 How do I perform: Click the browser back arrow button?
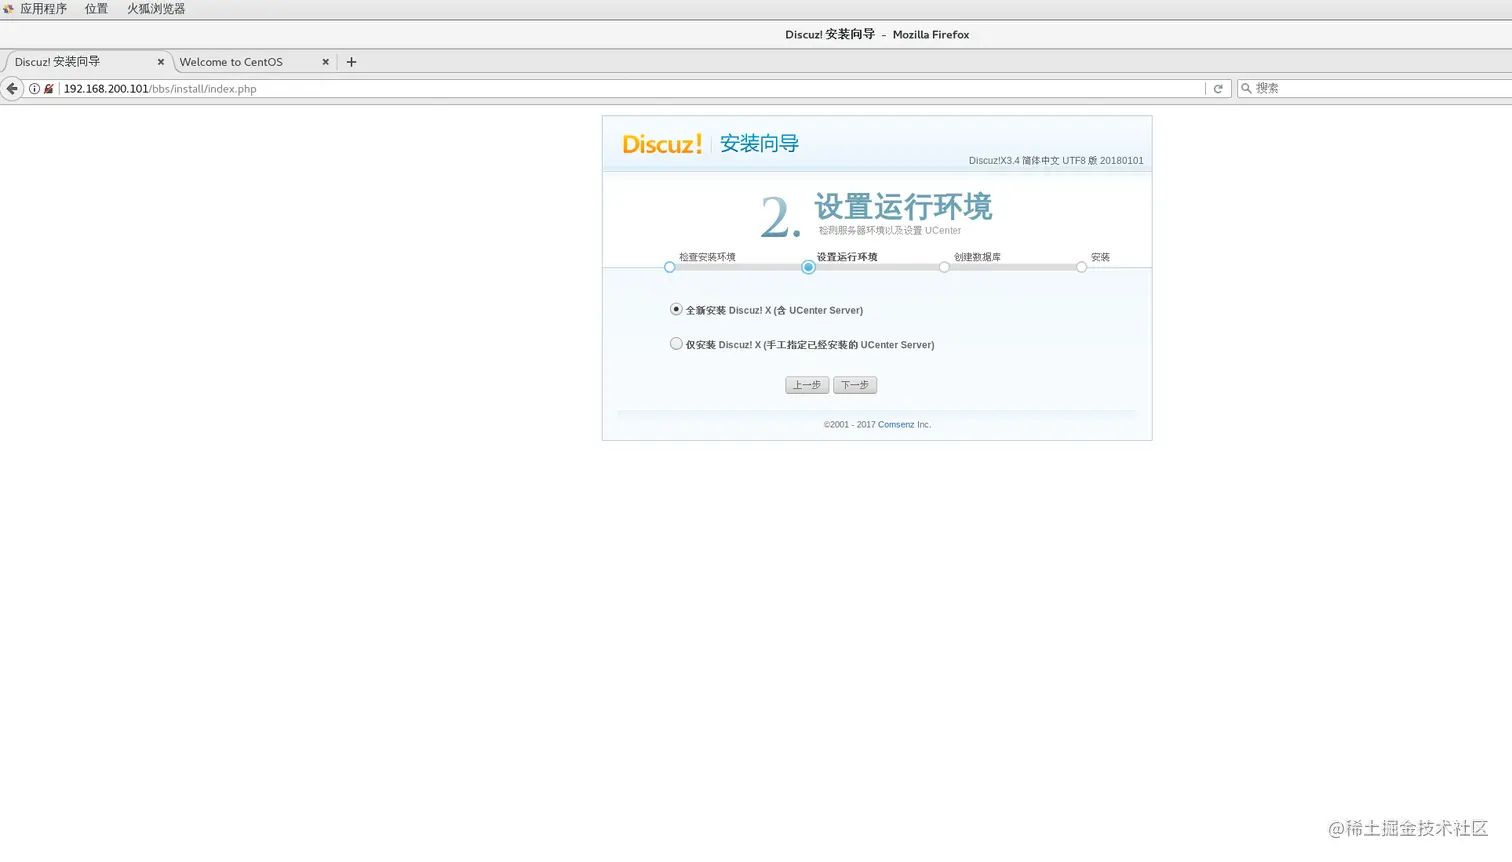(x=12, y=89)
